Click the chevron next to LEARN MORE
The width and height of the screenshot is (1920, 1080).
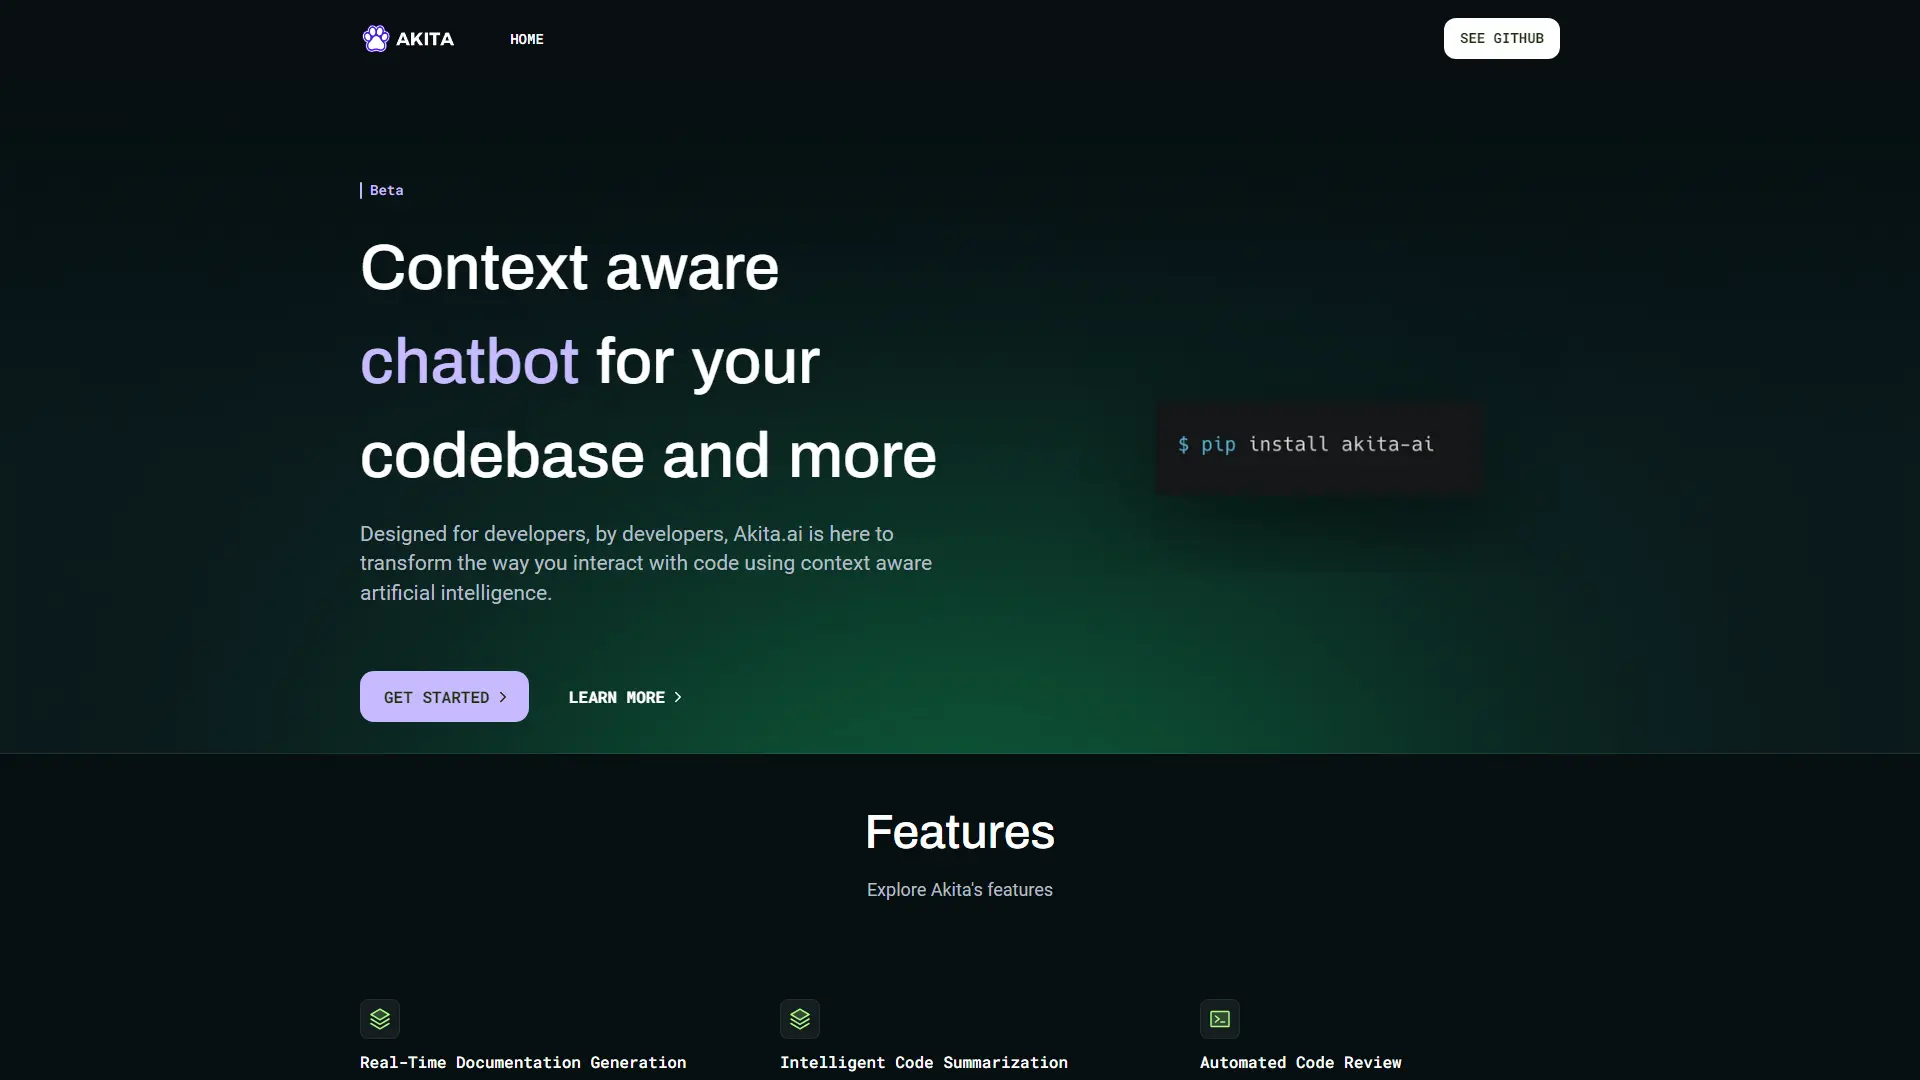677,697
